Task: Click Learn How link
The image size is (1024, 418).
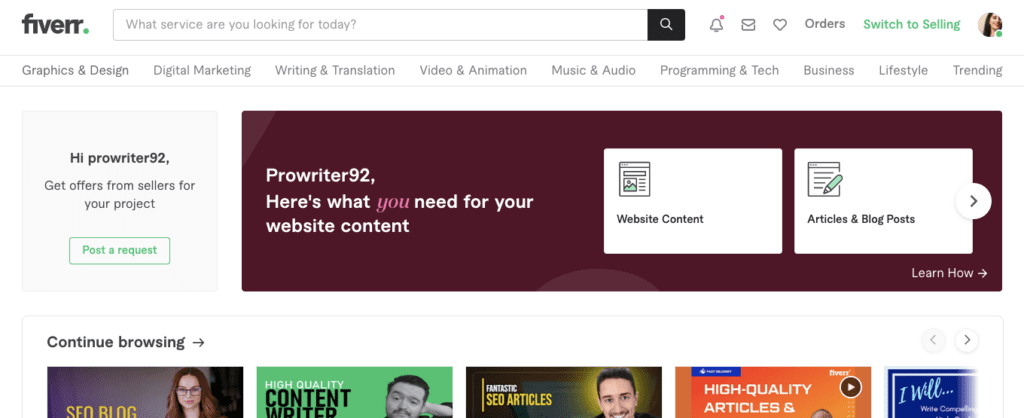Action: click(949, 273)
